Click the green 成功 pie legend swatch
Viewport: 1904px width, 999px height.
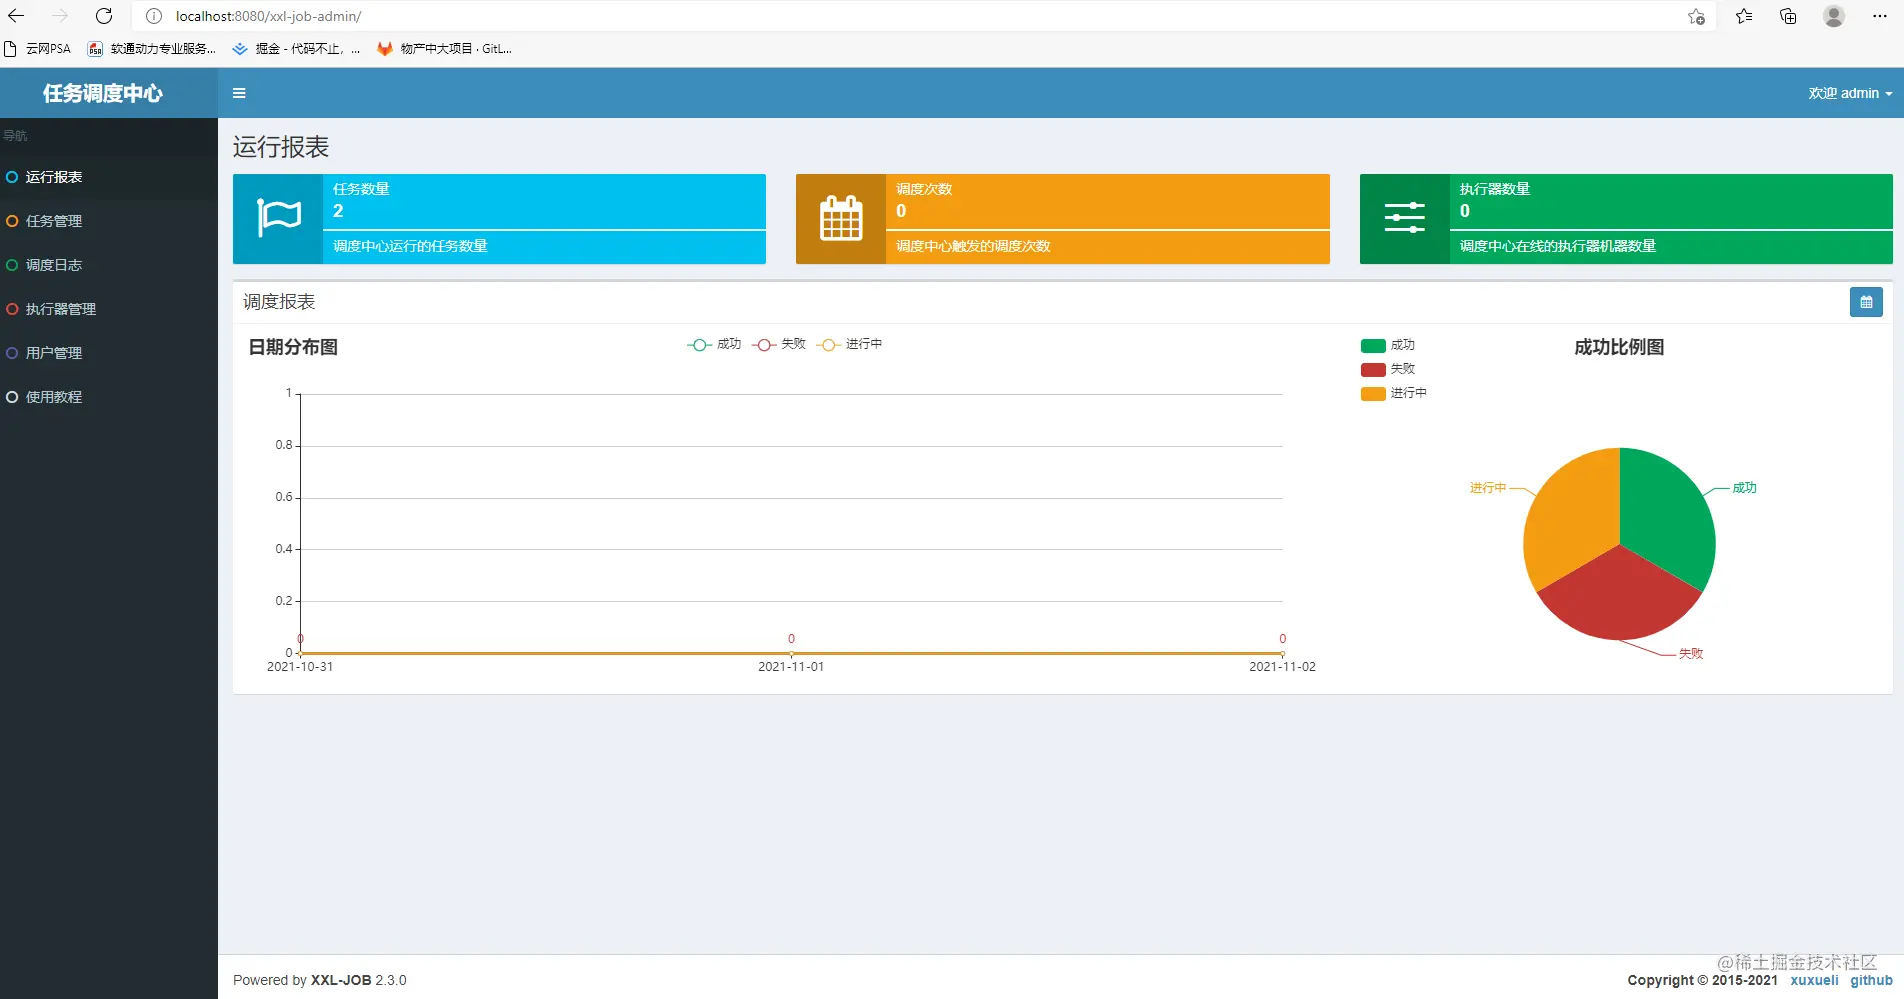click(1373, 346)
